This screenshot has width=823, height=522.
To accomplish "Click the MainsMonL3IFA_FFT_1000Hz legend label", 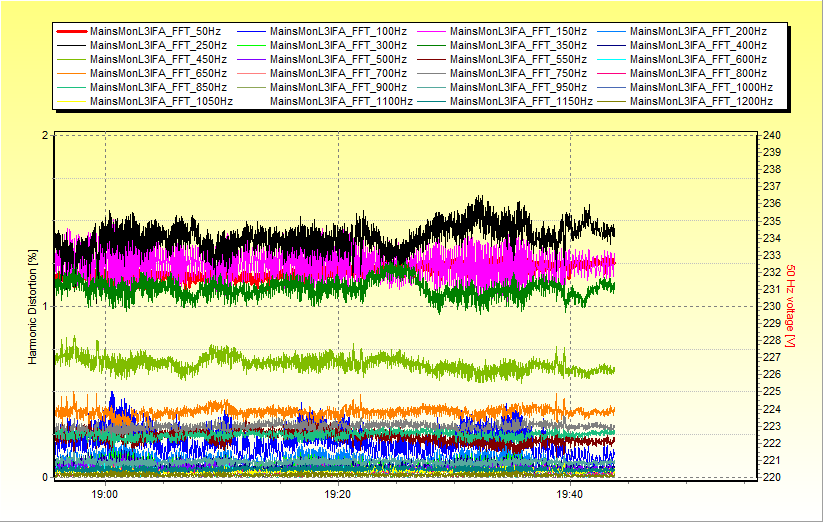I will pos(701,87).
